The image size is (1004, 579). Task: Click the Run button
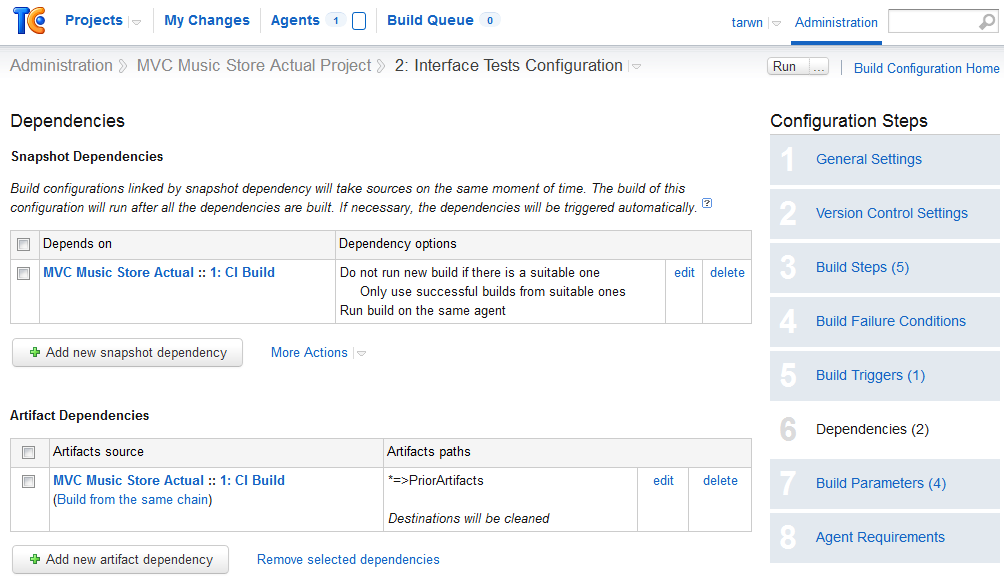tap(788, 67)
